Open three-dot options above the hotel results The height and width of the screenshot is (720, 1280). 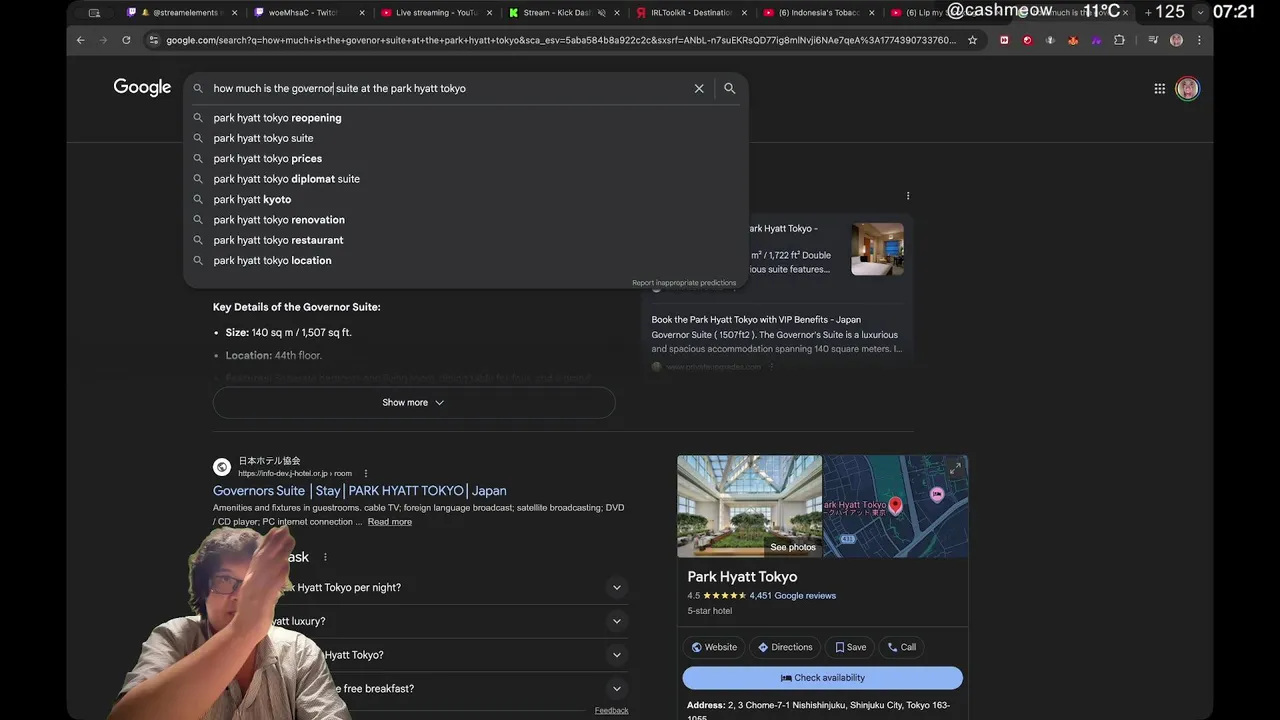(908, 196)
